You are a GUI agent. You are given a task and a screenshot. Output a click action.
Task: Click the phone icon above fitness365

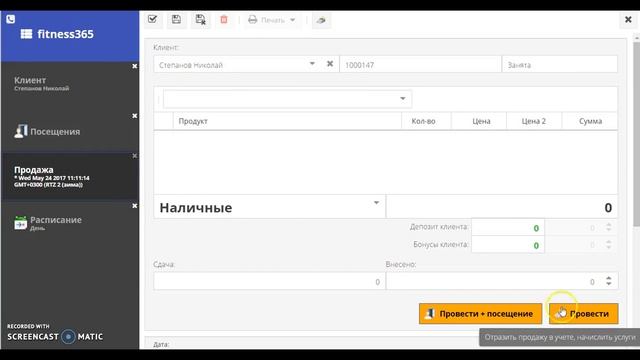point(11,19)
